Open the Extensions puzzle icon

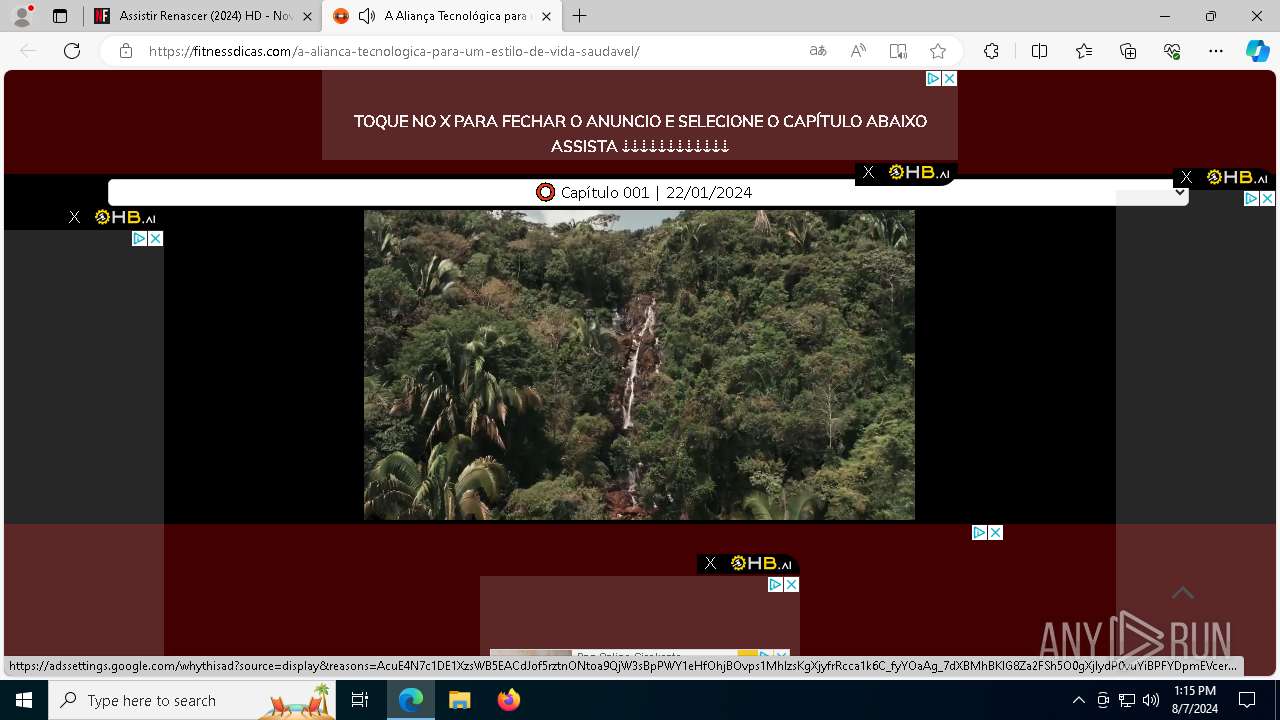coord(991,51)
